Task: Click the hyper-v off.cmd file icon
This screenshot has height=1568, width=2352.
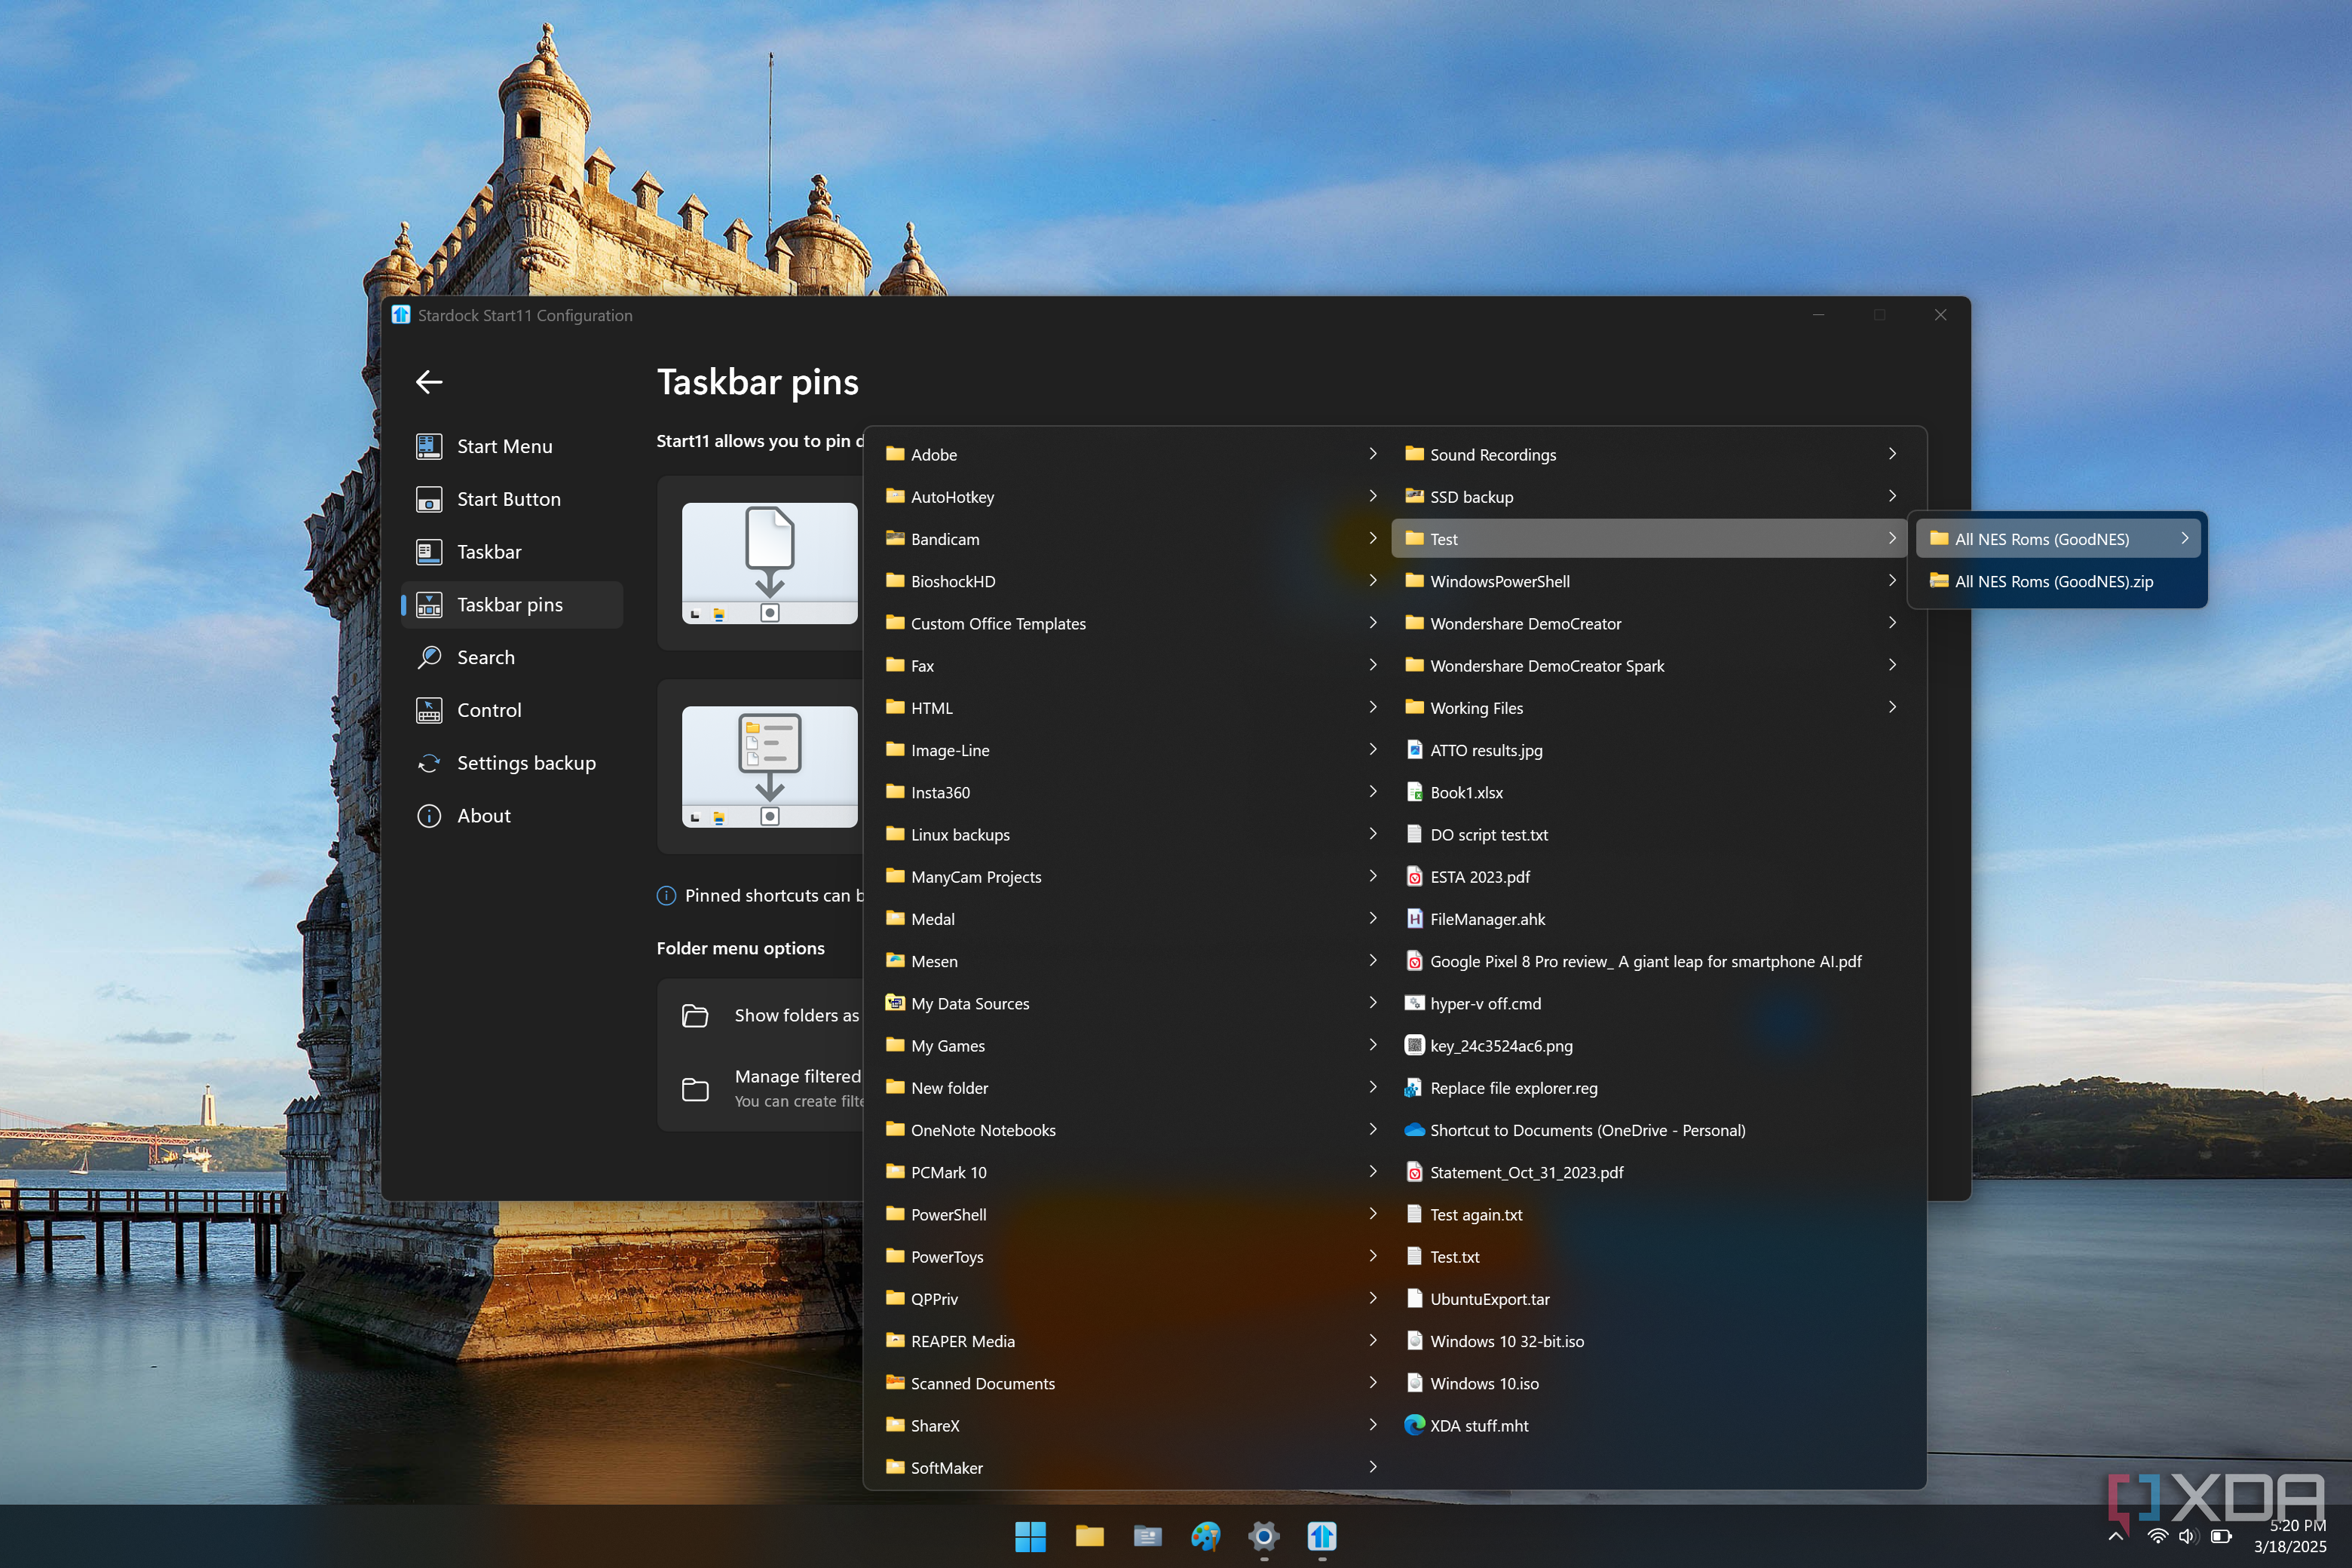Action: [x=1414, y=1003]
